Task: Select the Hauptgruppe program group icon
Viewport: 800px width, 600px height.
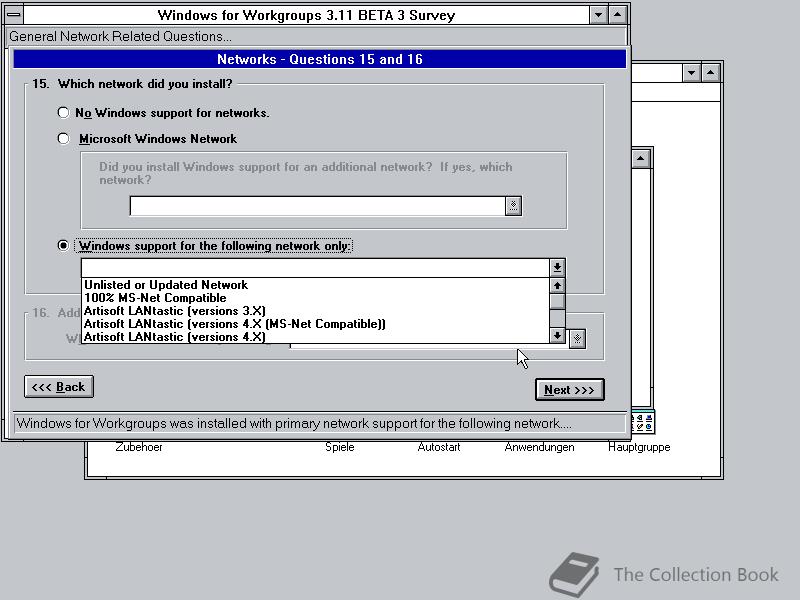Action: (644, 422)
